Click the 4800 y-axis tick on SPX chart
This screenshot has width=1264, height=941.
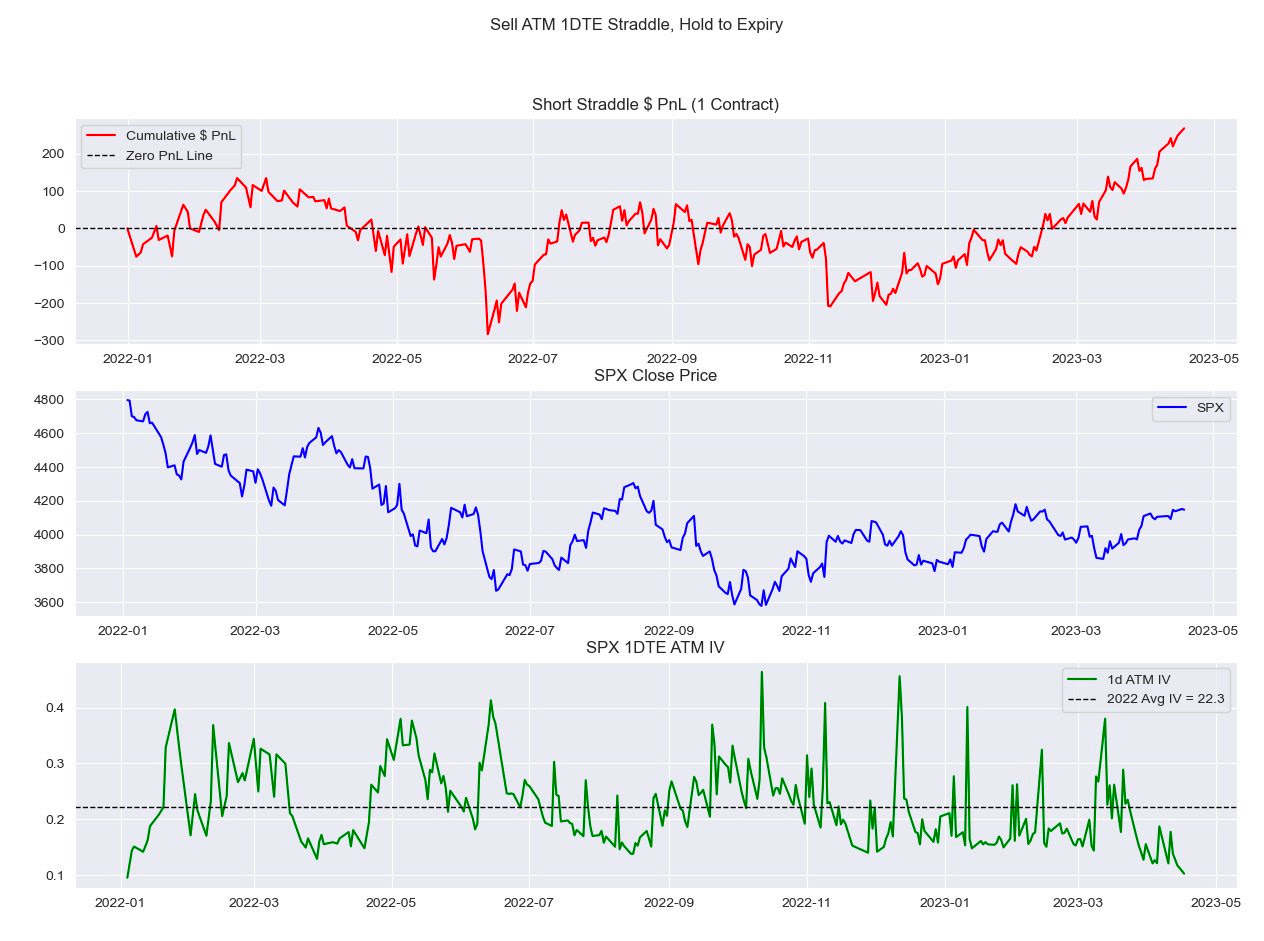click(x=50, y=400)
